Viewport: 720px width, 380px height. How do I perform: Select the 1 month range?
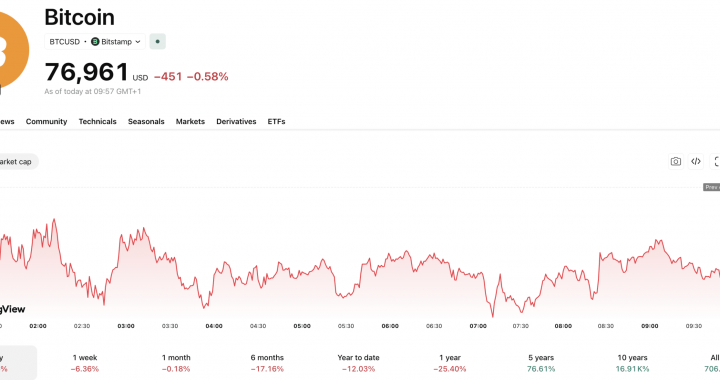(x=176, y=363)
